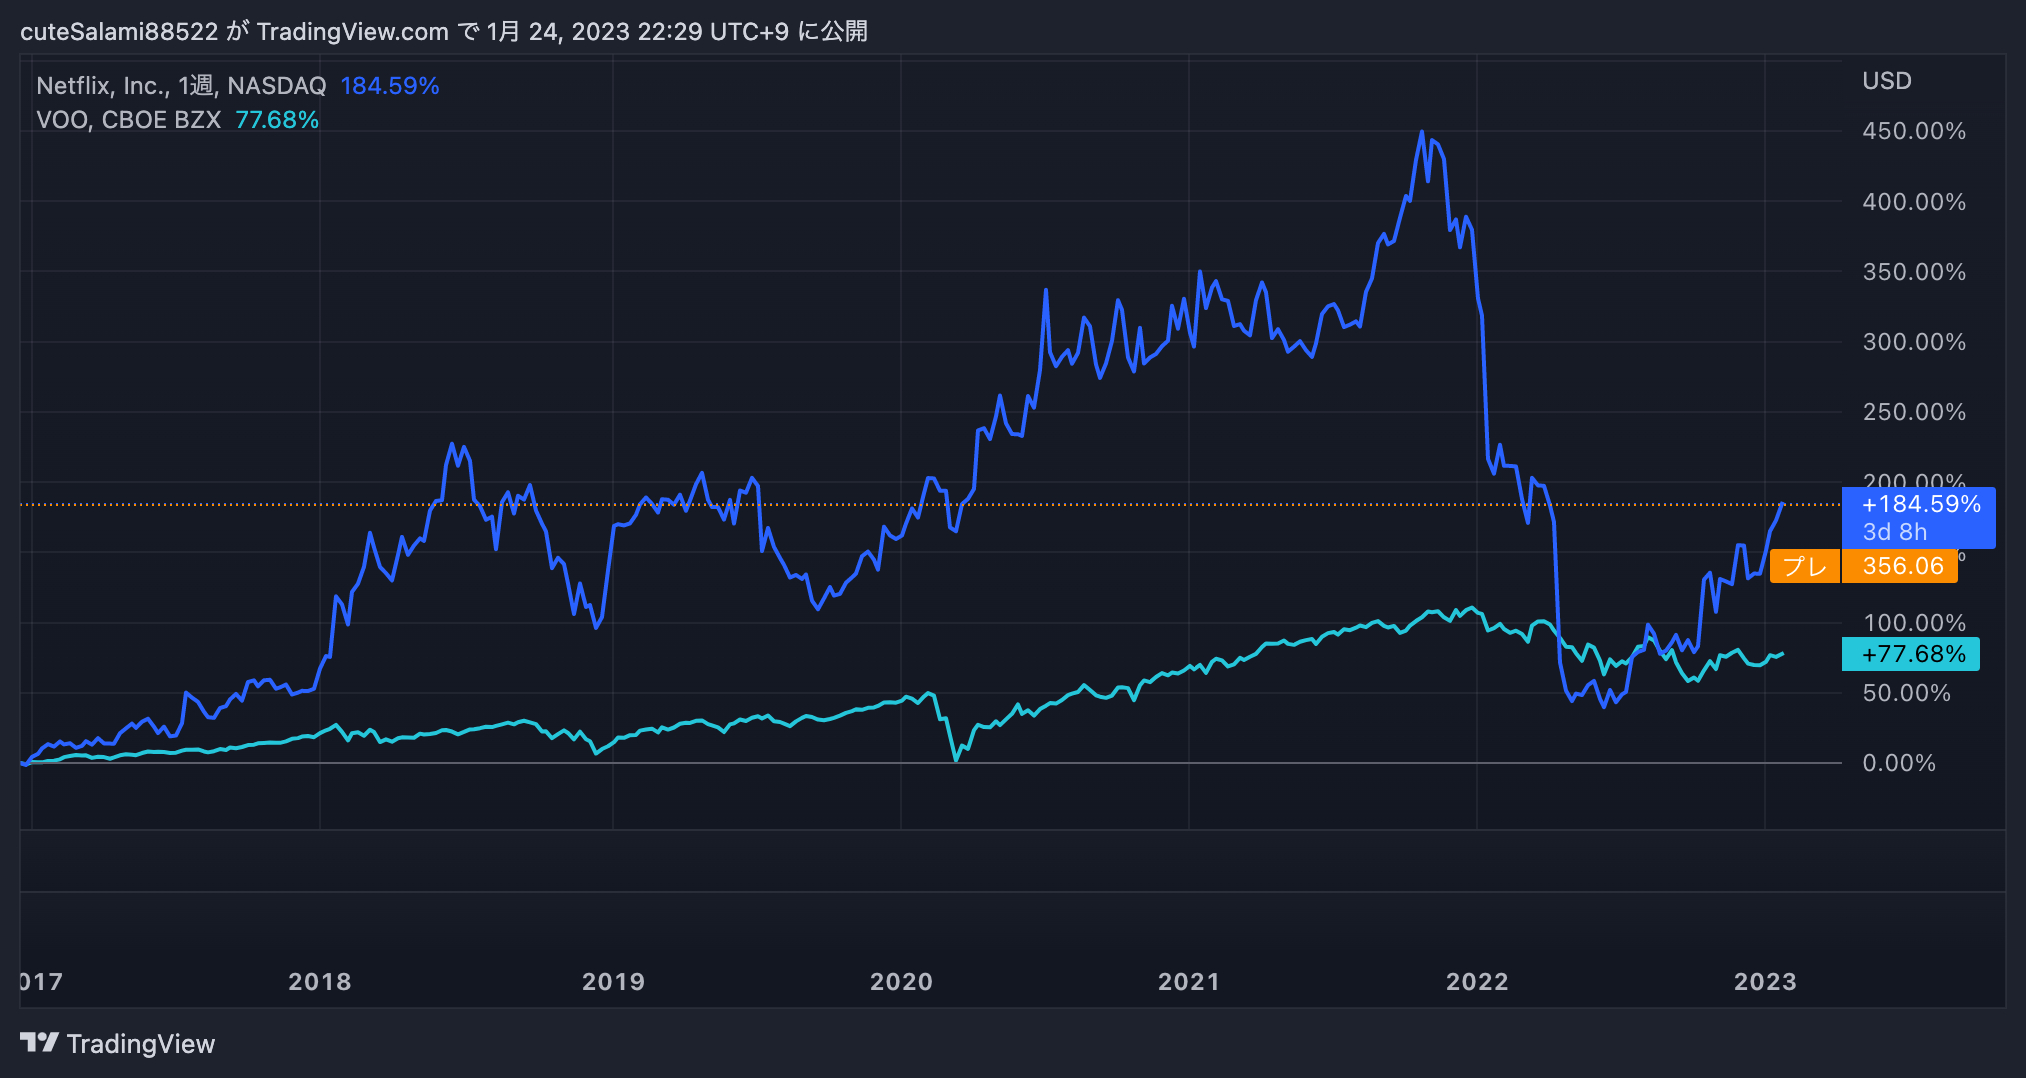Click the 350.00% price scale label

[x=1914, y=272]
